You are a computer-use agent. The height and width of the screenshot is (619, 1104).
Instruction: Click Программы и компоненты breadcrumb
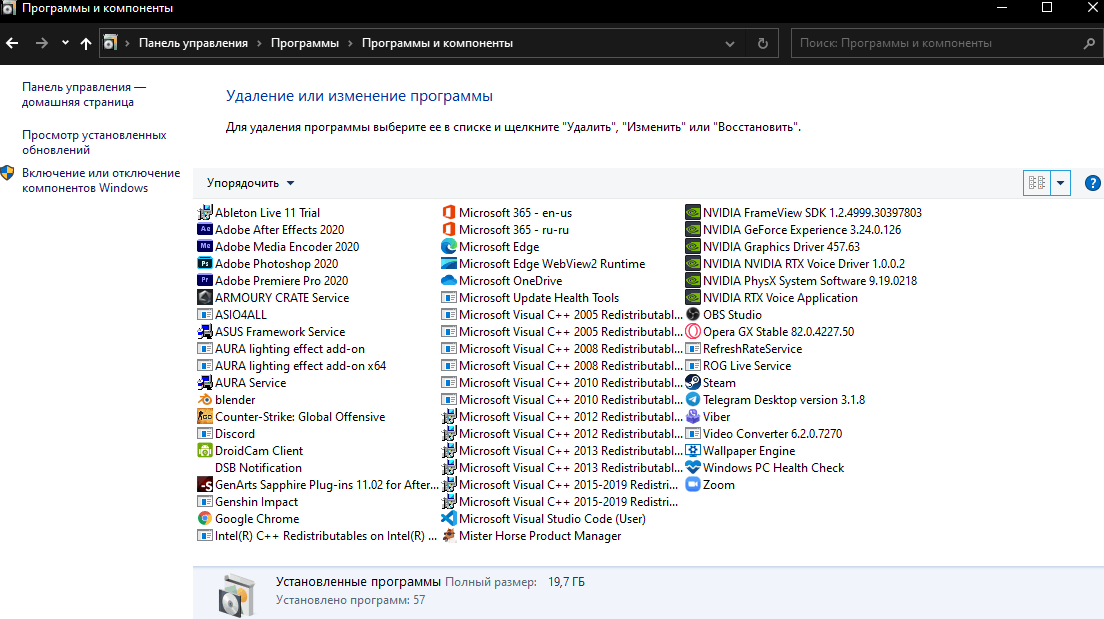coord(437,43)
